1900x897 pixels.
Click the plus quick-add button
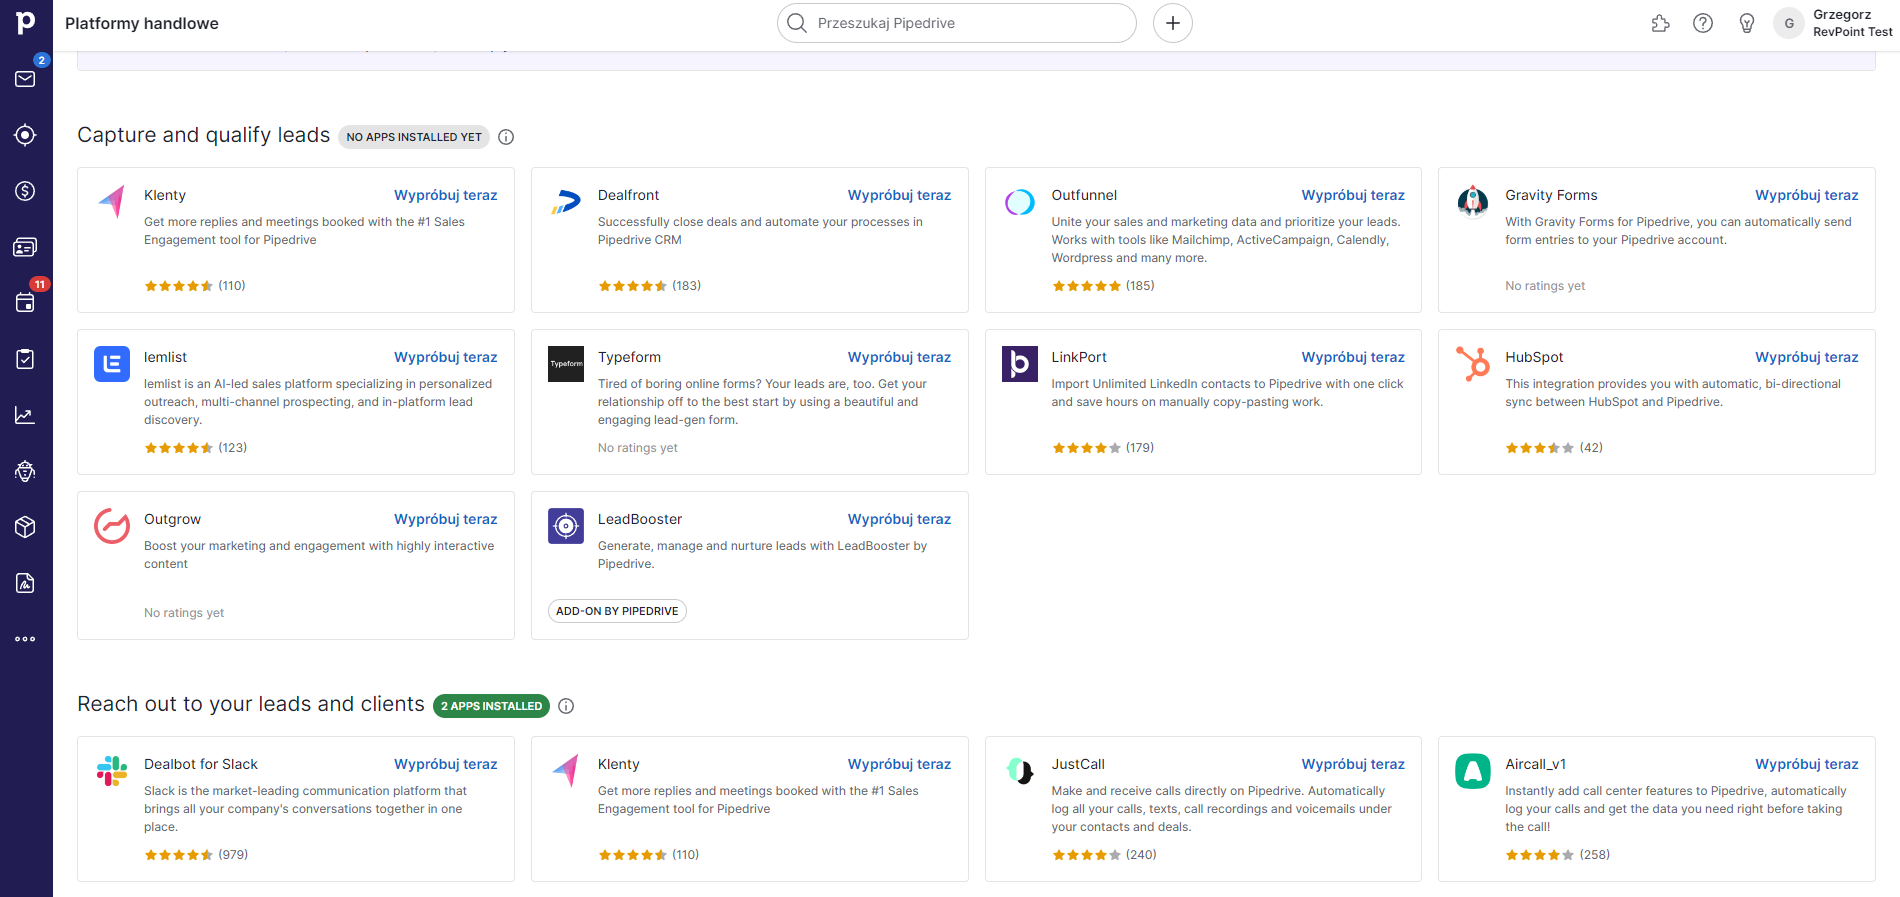pos(1173,23)
